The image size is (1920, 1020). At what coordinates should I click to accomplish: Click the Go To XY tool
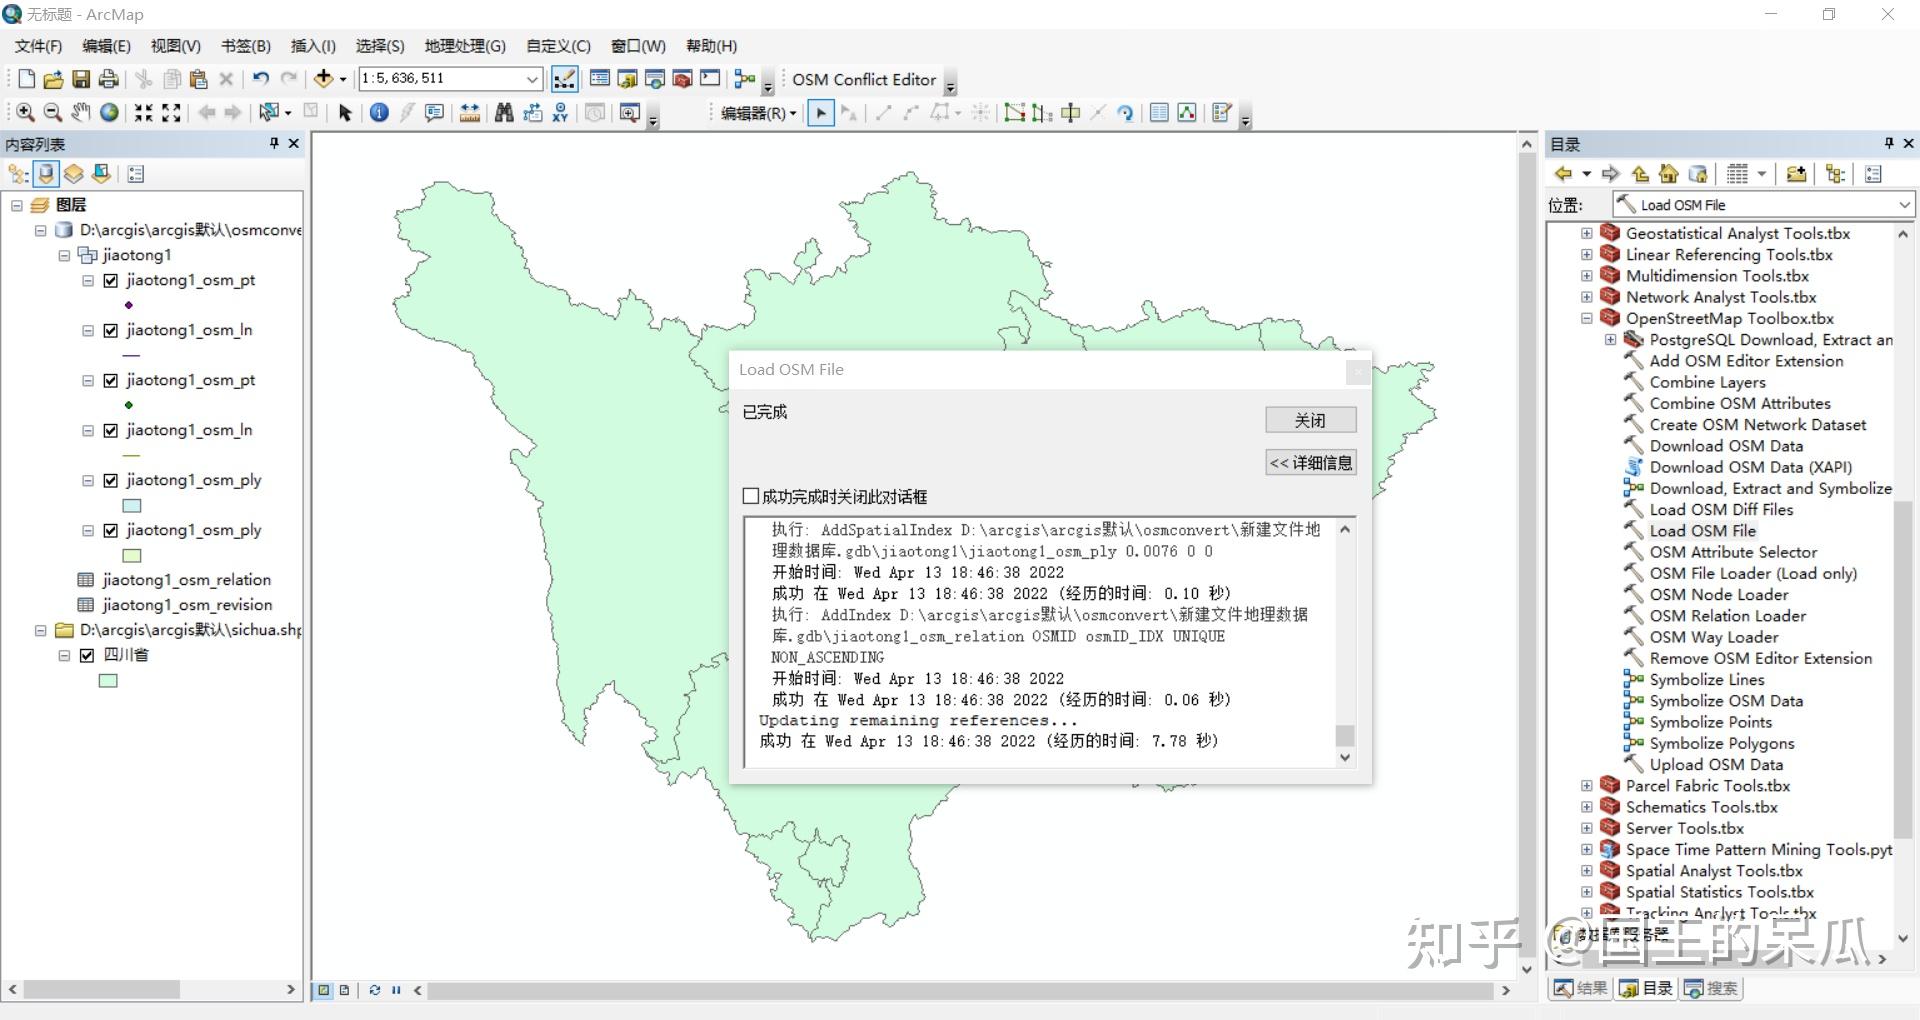coord(561,112)
